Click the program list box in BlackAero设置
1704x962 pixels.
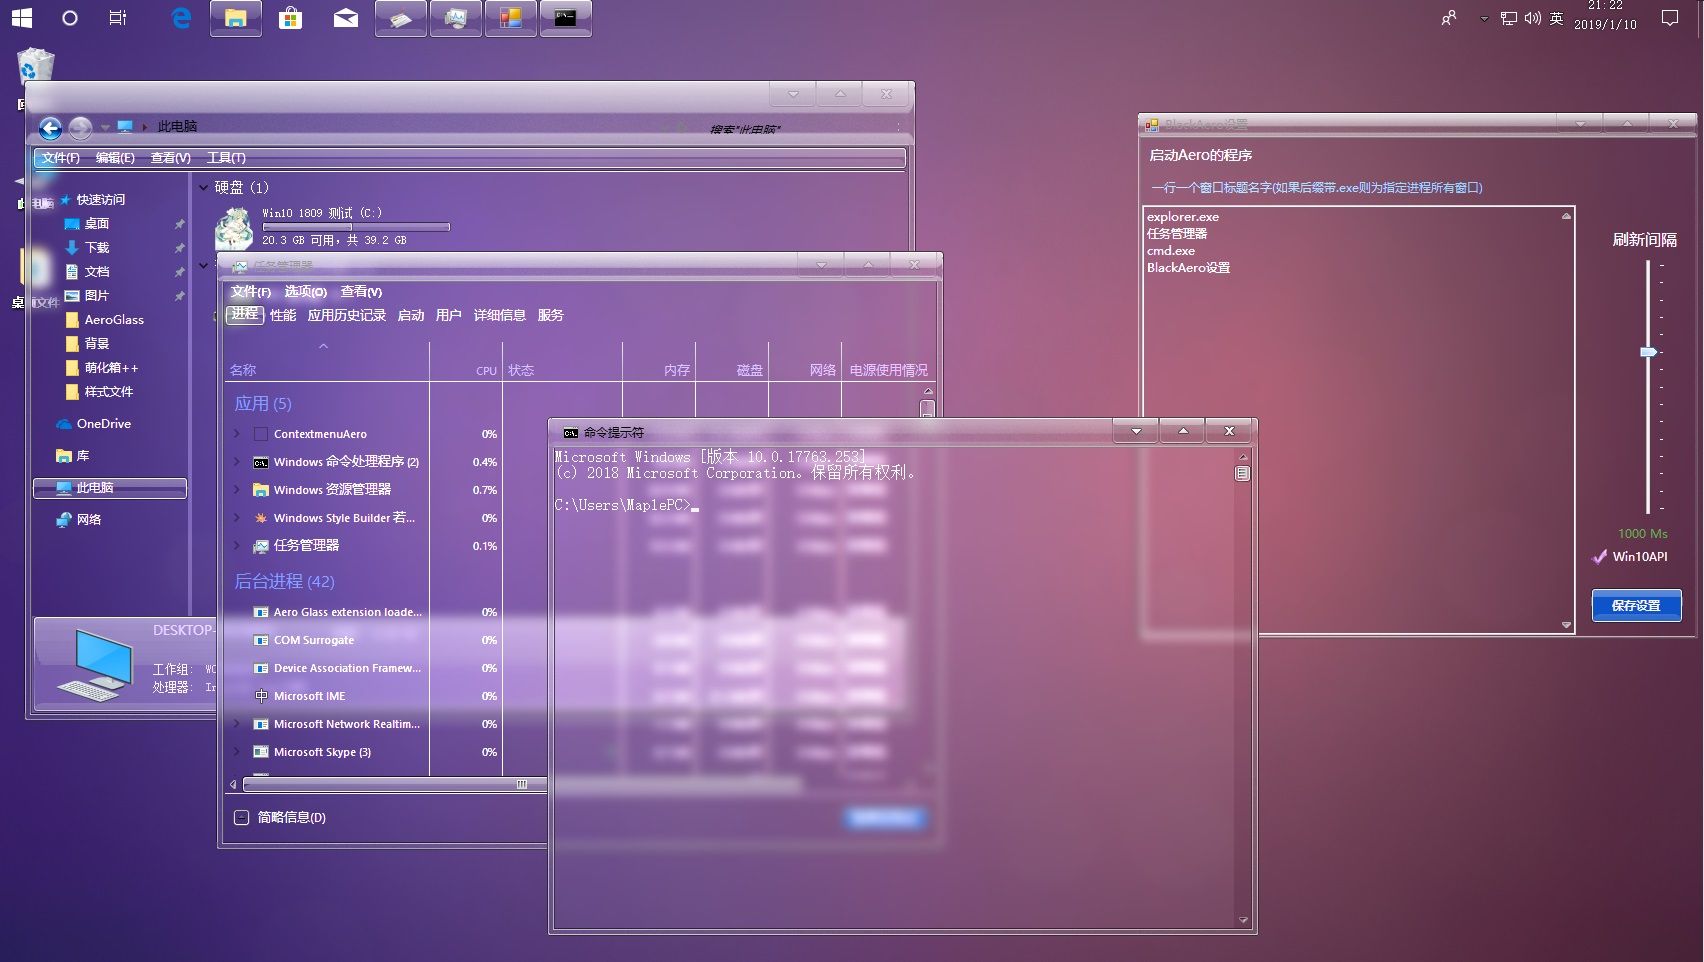[x=1359, y=419]
